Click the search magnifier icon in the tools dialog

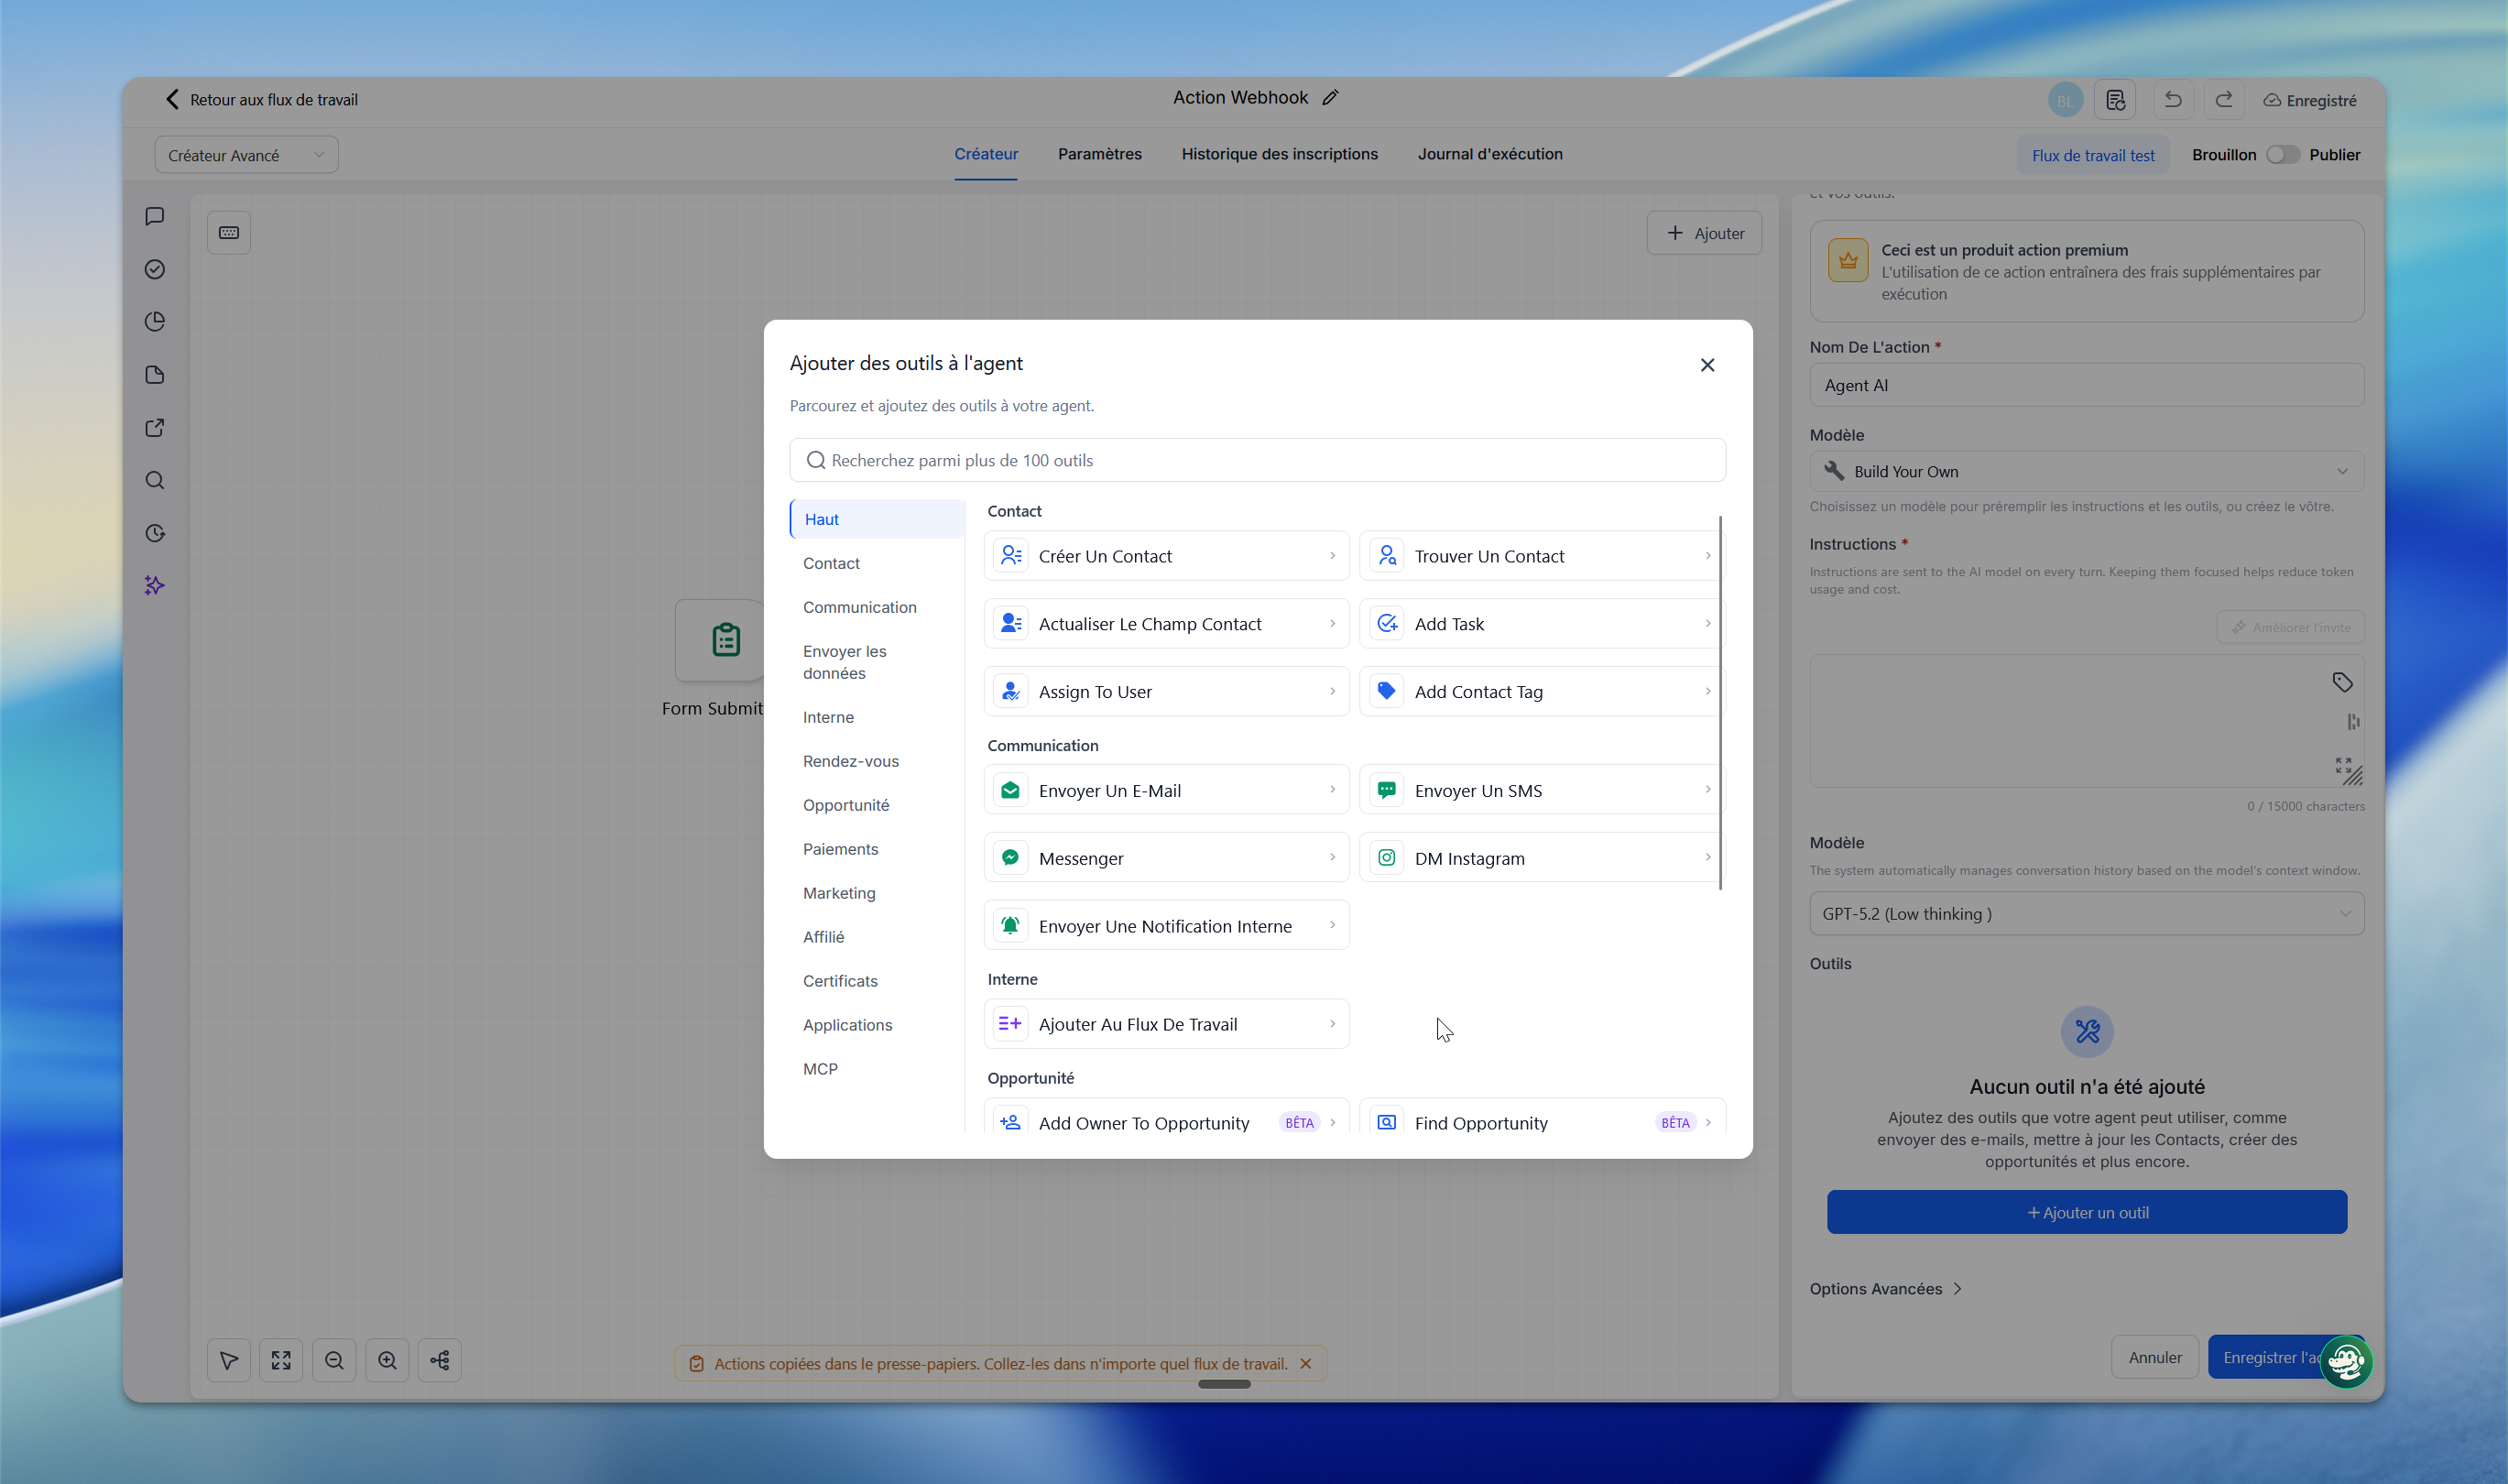(816, 460)
